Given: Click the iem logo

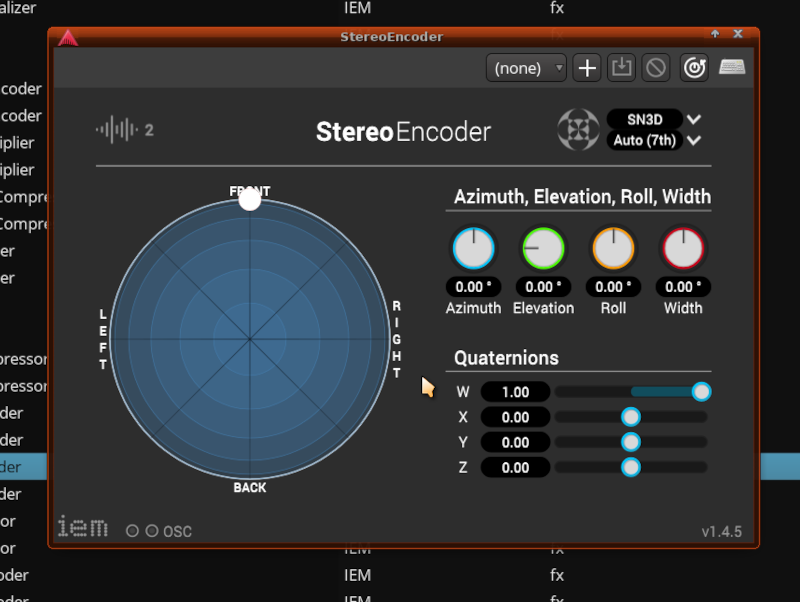Looking at the screenshot, I should pos(82,527).
